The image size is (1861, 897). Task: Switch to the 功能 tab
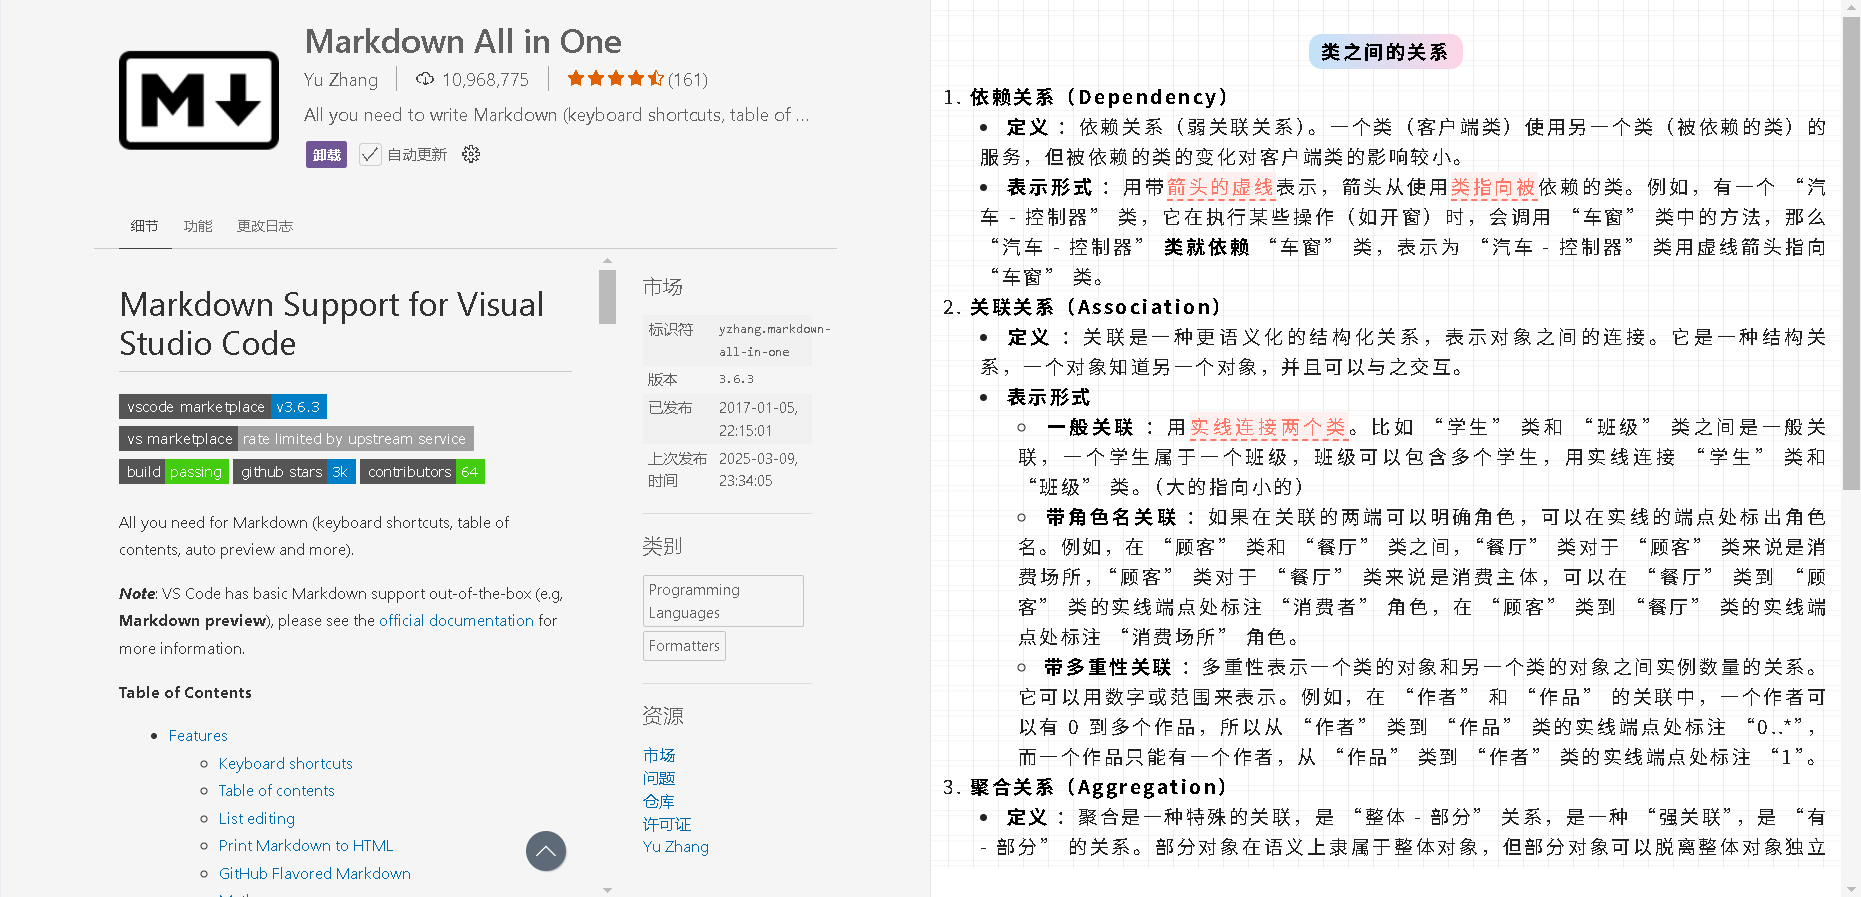[198, 226]
